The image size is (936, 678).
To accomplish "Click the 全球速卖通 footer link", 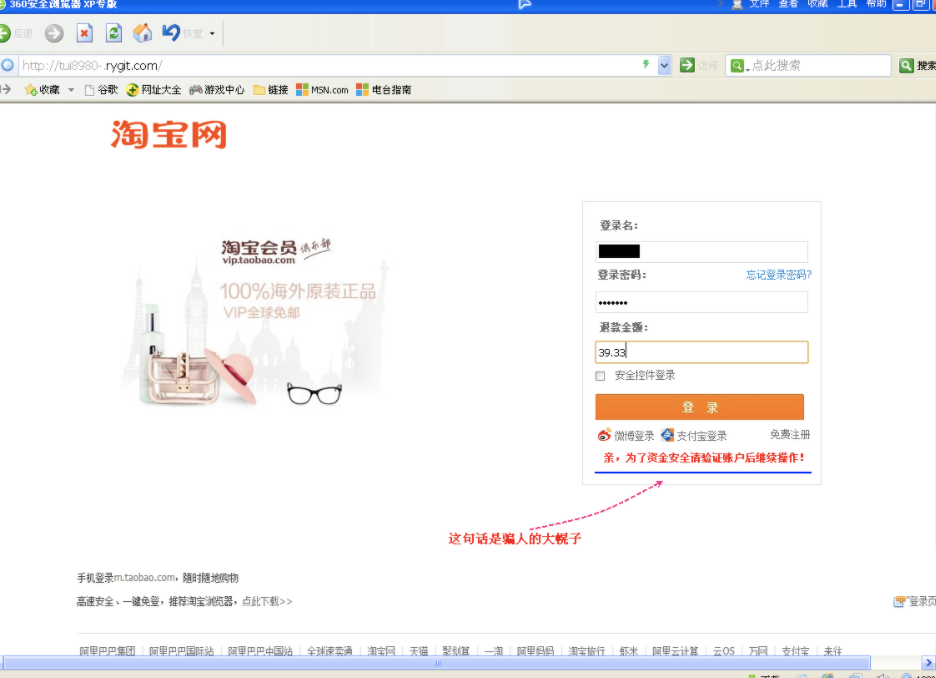I will click(x=330, y=651).
